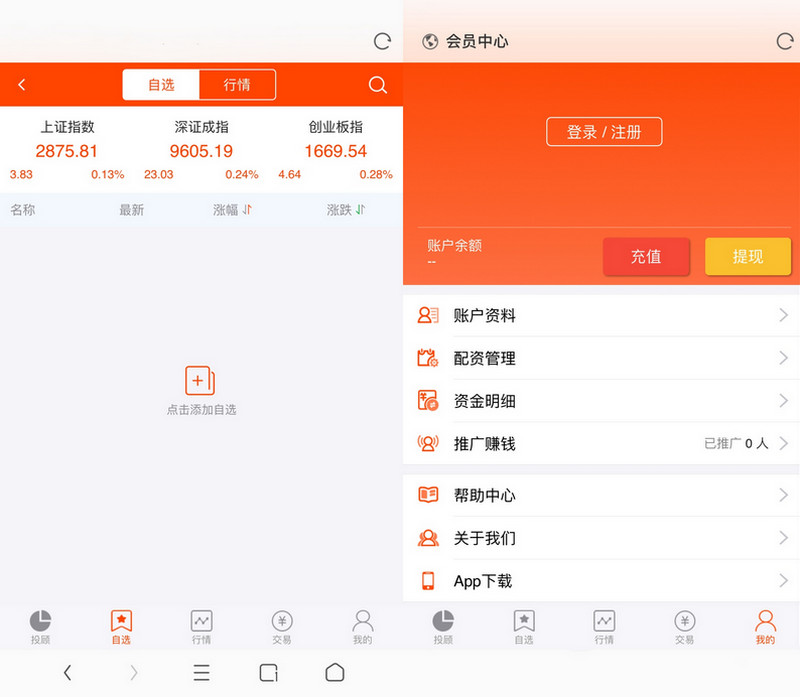Sort by the 涨幅 column arrows
The image size is (800, 697).
(x=247, y=210)
